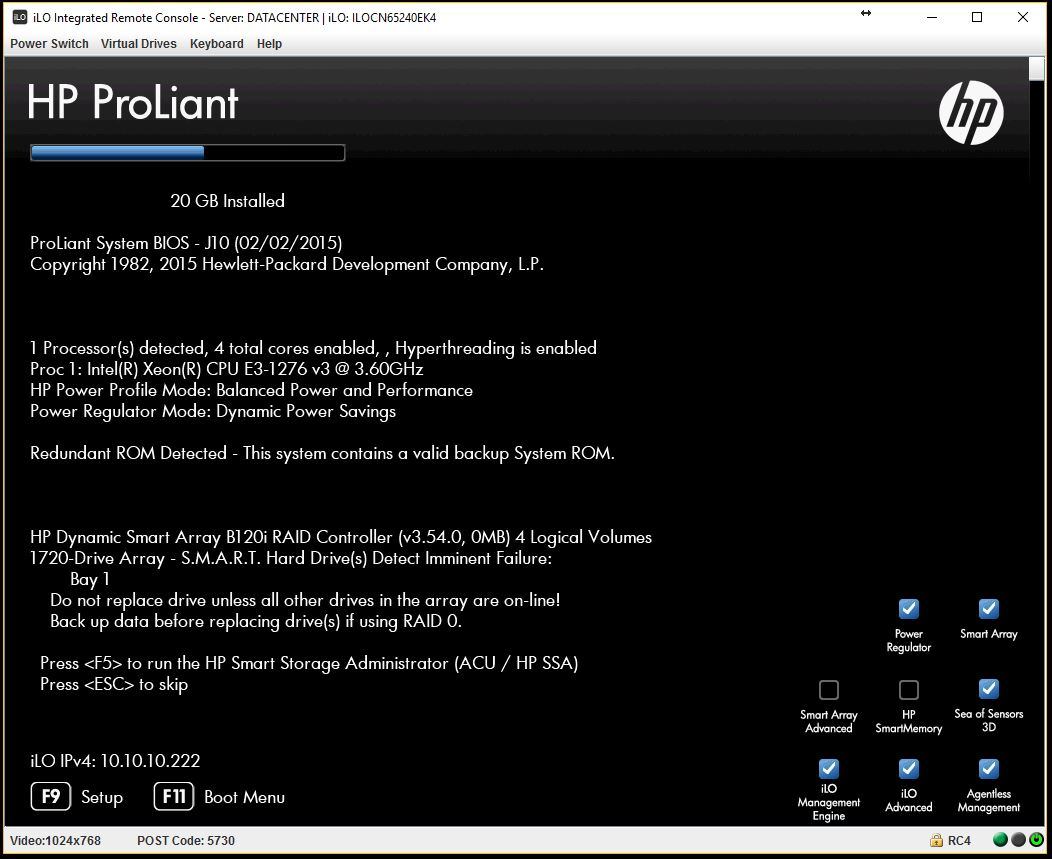Click the '1 Processor(s) detected' line
The image size is (1052, 859).
(313, 348)
